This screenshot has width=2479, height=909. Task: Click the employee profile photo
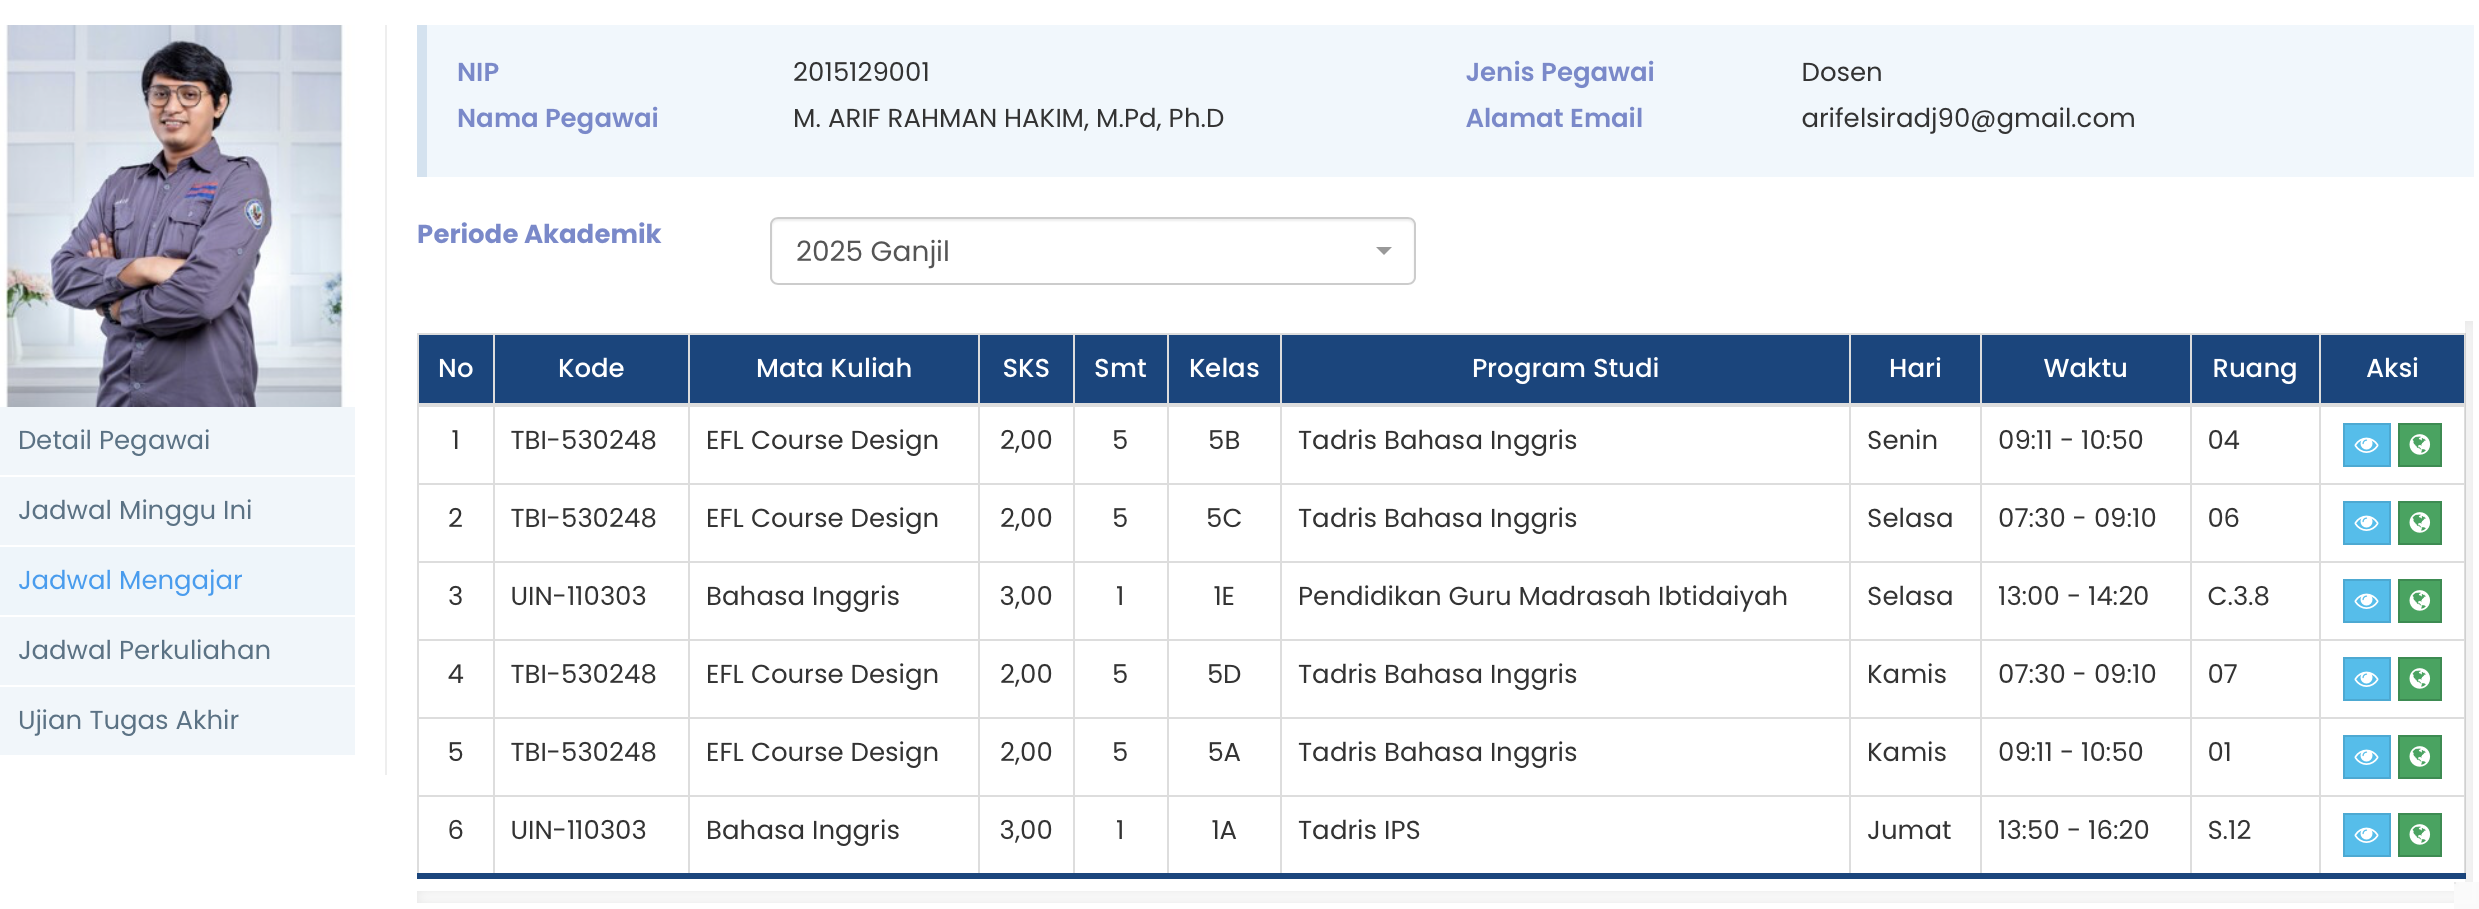click(174, 216)
